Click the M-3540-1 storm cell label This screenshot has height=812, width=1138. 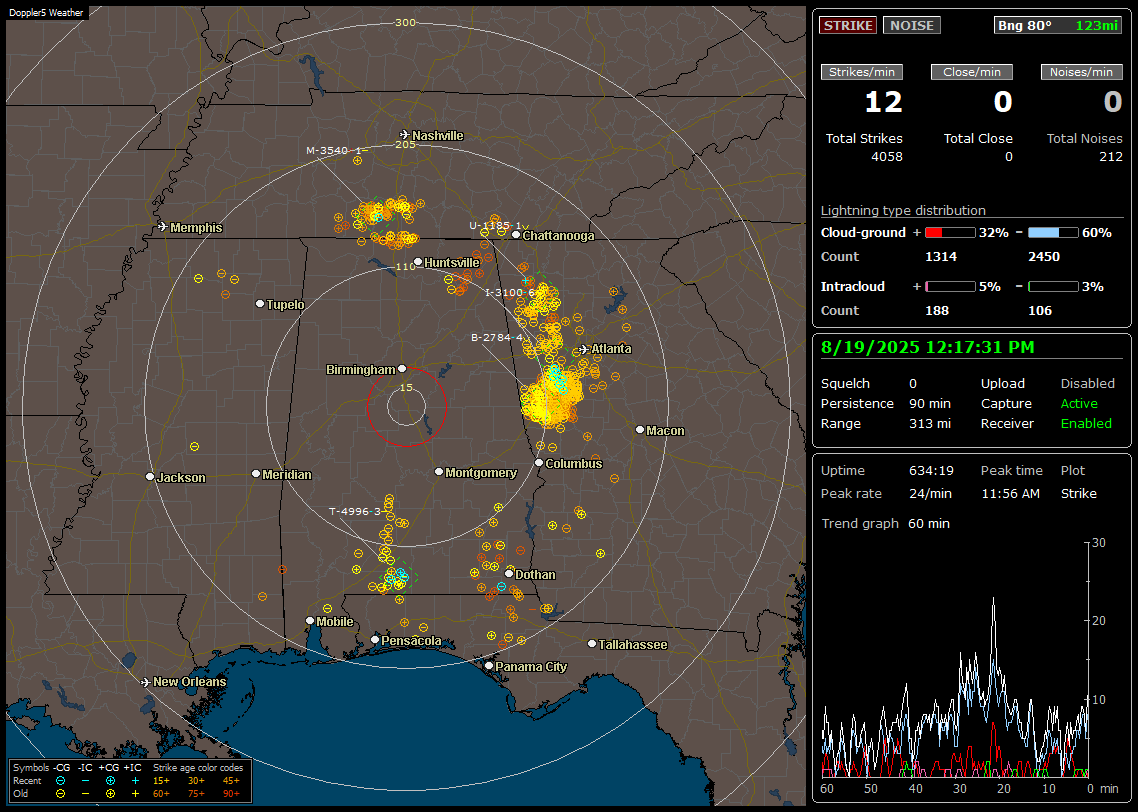click(x=333, y=150)
